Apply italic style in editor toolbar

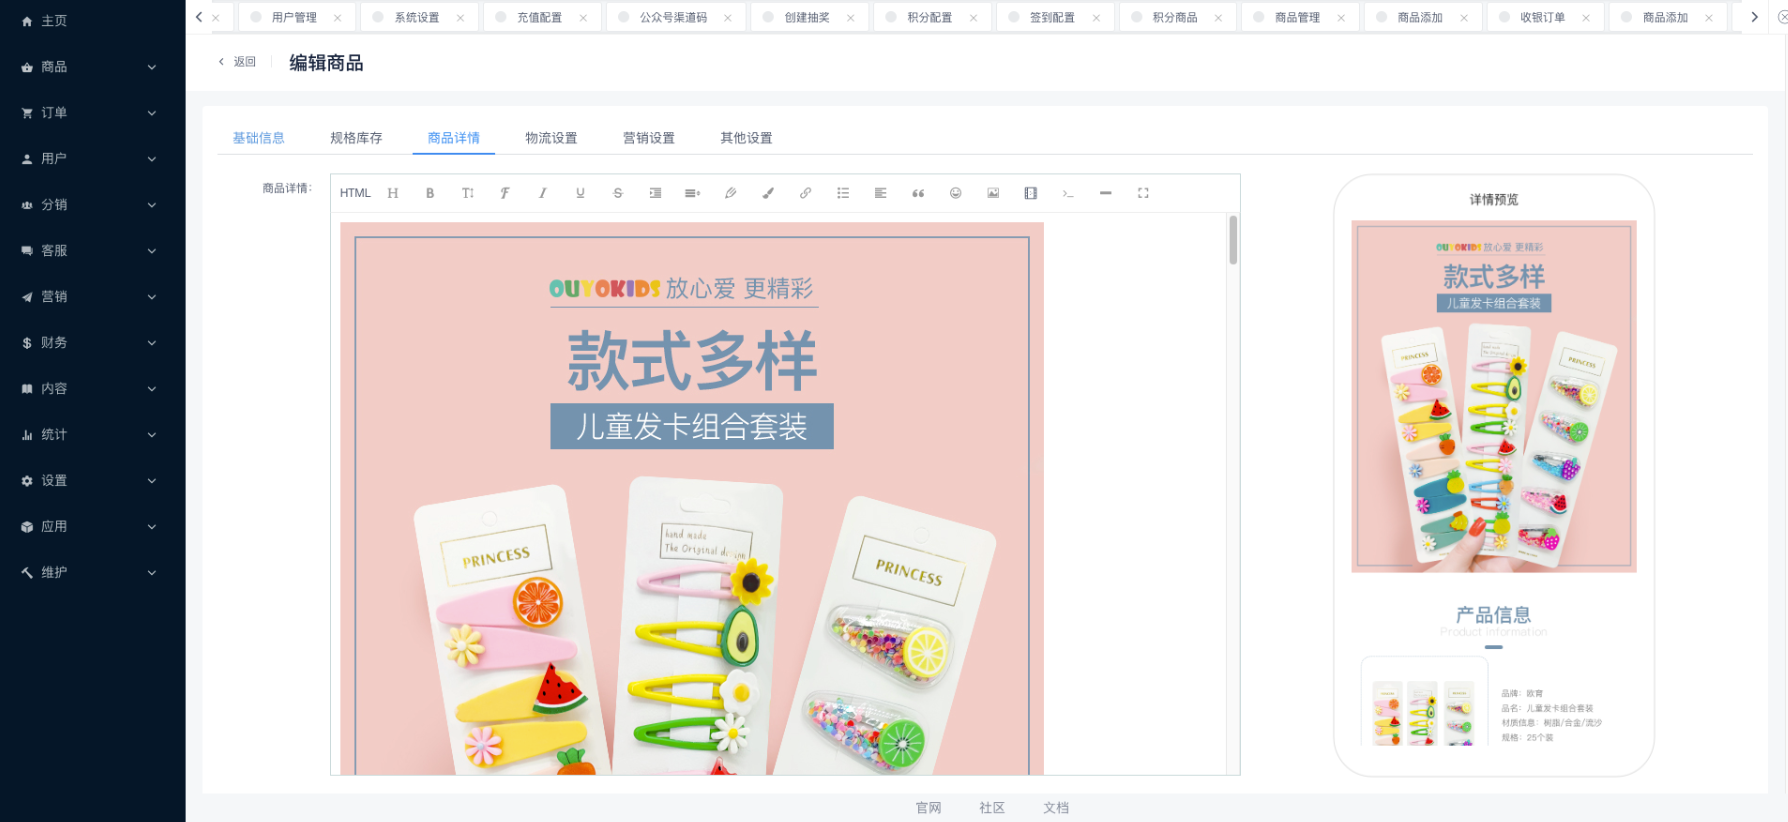pyautogui.click(x=542, y=193)
